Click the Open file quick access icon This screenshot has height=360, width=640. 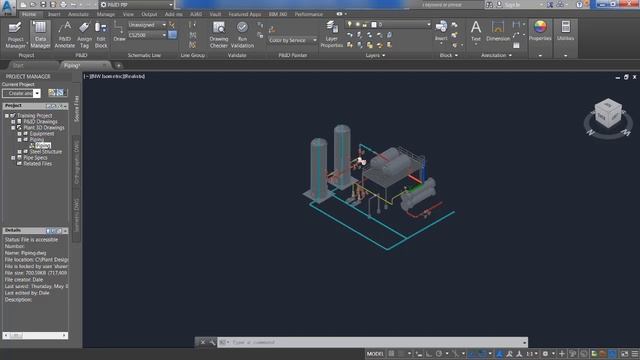pos(33,4)
